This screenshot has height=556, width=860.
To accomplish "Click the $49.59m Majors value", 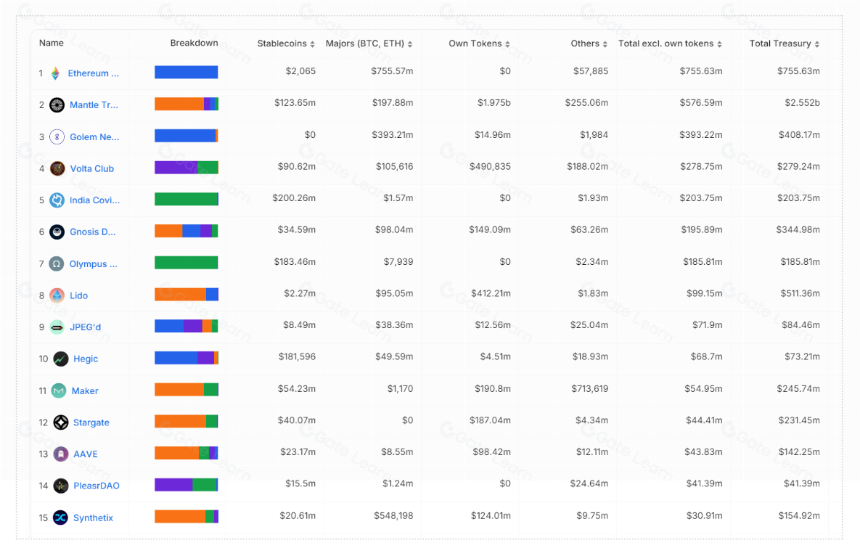I will [x=394, y=357].
